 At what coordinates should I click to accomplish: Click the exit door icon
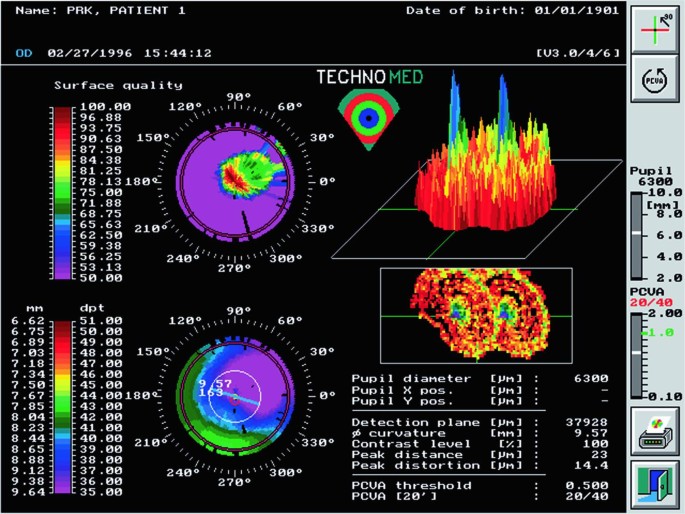655,485
